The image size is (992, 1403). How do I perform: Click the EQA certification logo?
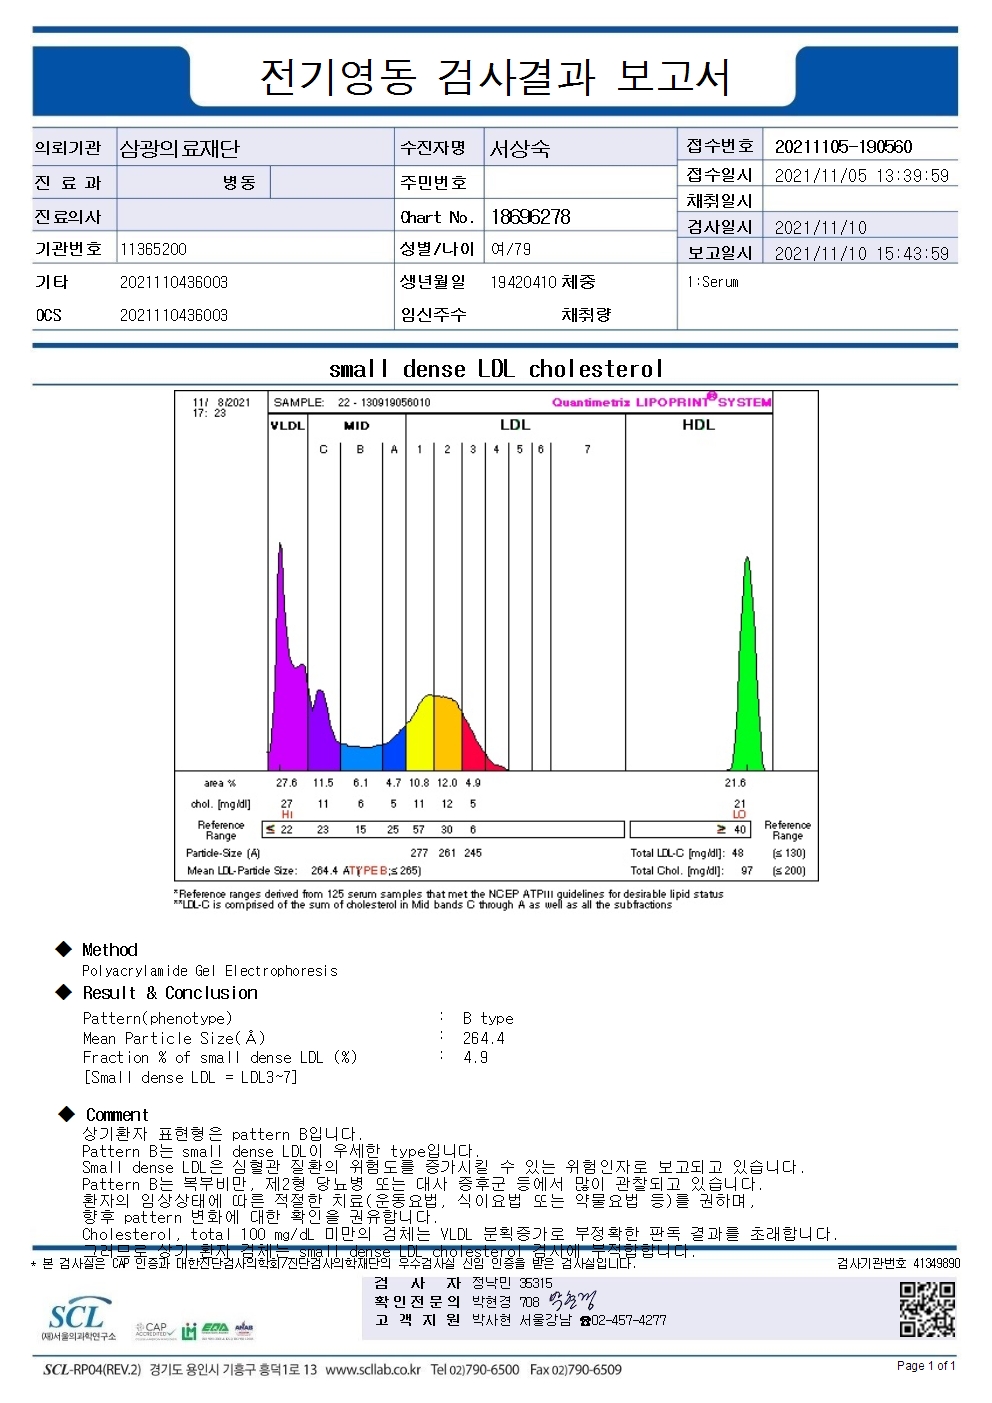pos(215,1330)
